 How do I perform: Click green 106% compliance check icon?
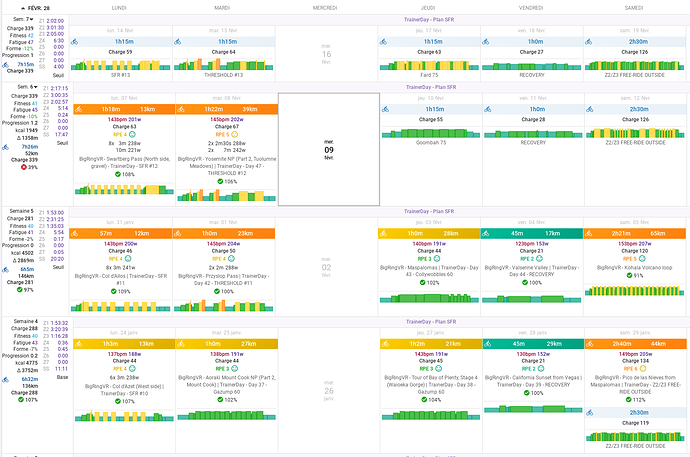tap(220, 181)
